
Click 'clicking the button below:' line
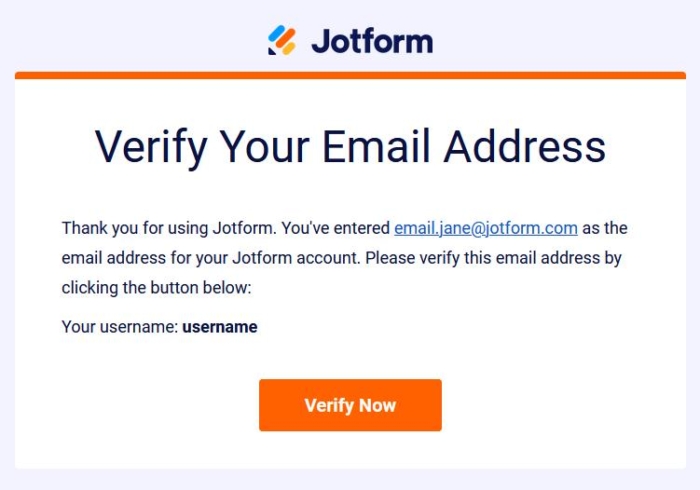(x=157, y=288)
